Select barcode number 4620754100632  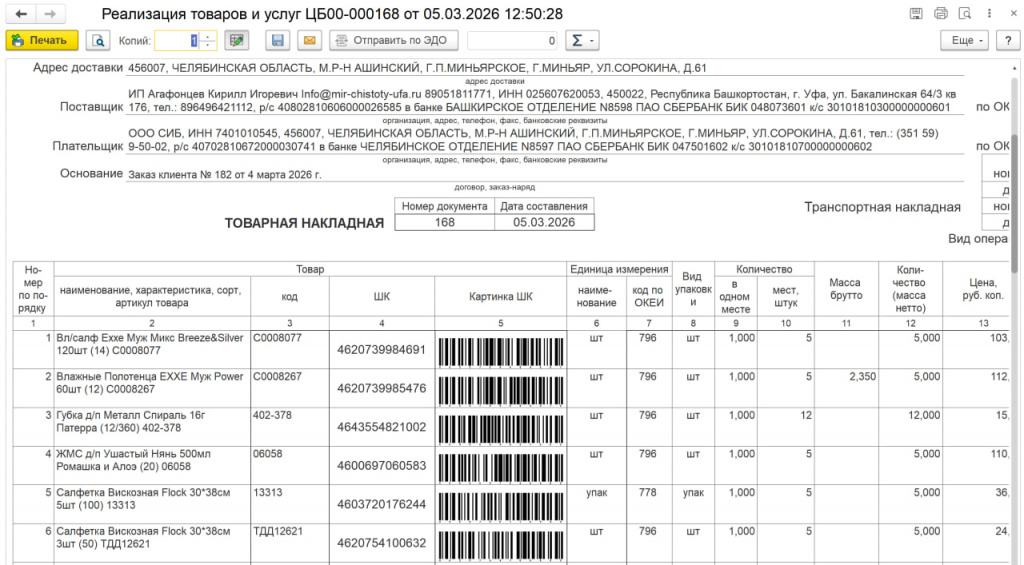[381, 543]
